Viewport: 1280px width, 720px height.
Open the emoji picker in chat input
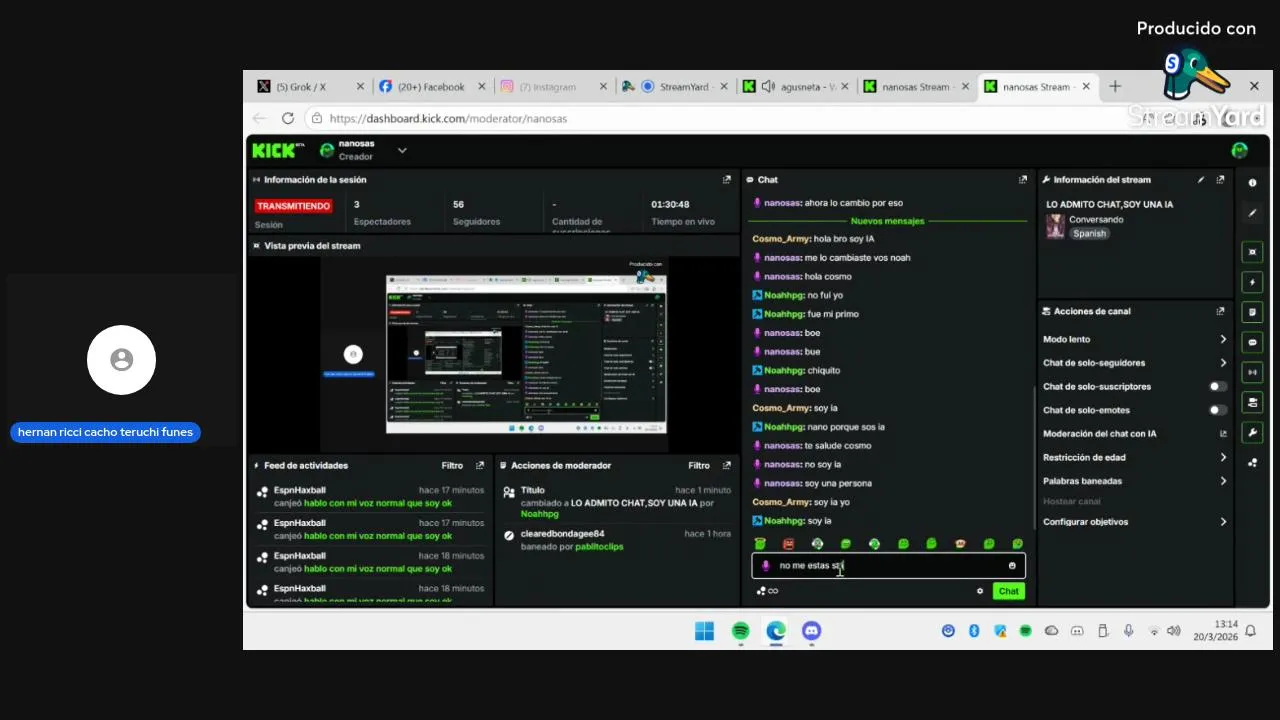click(x=1012, y=566)
